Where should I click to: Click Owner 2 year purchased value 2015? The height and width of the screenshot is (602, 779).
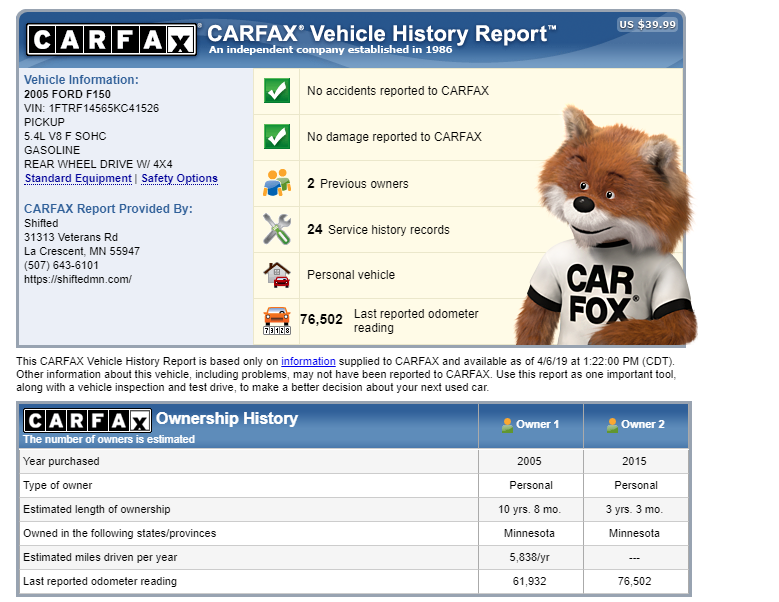click(634, 461)
